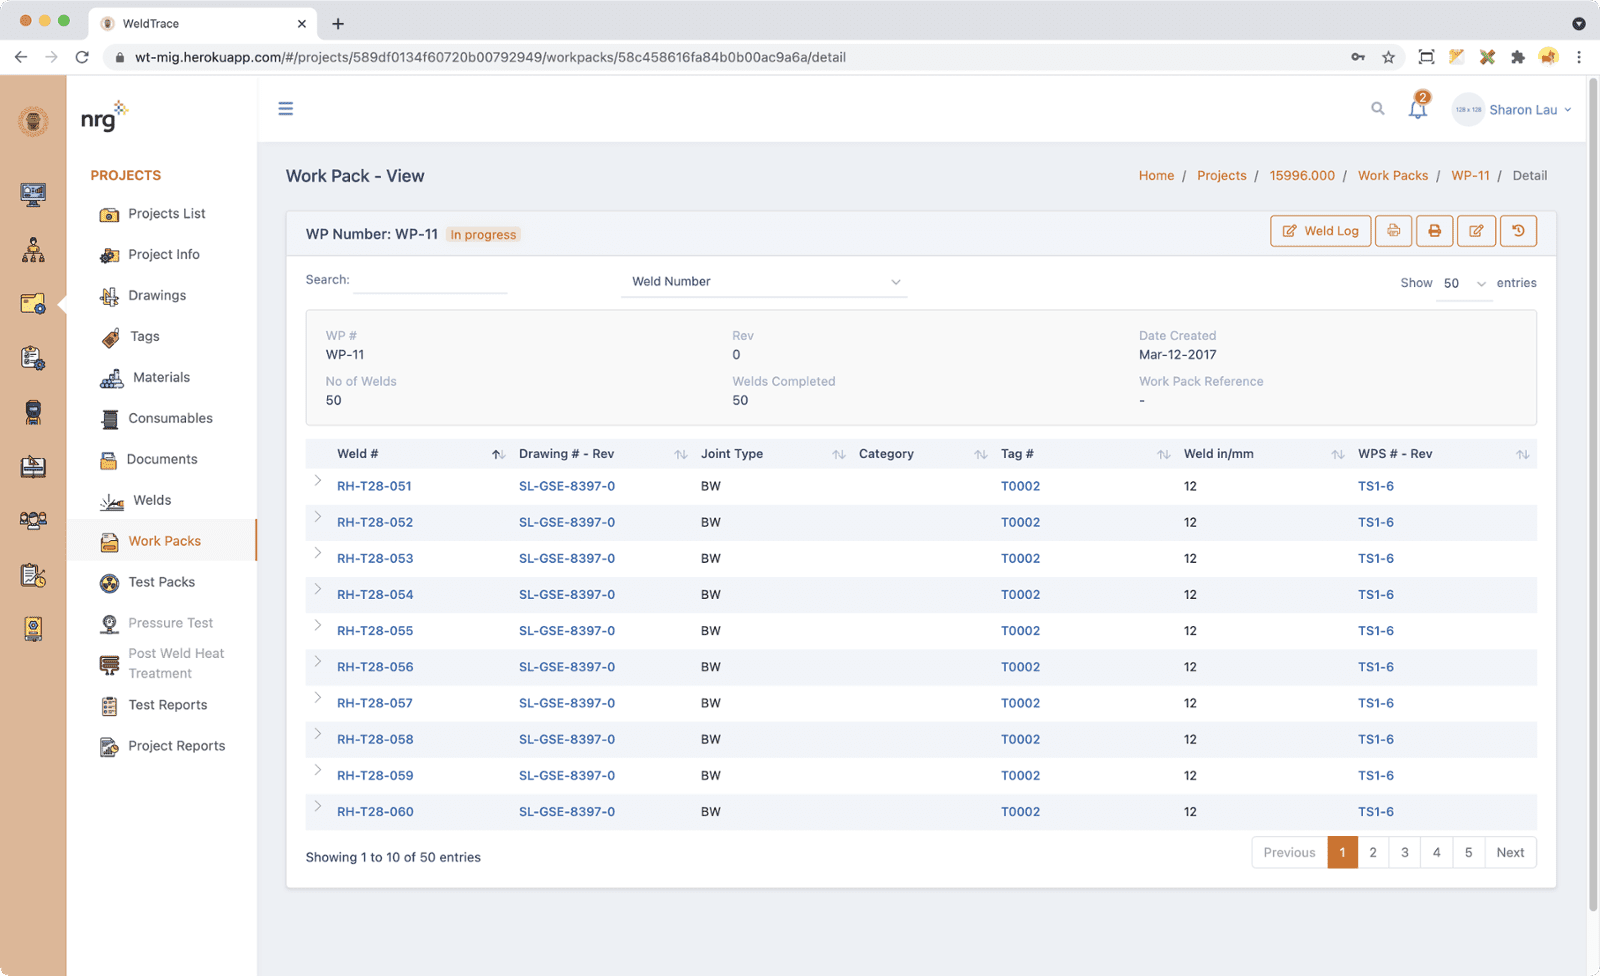Image resolution: width=1600 pixels, height=976 pixels.
Task: Open the Weld Number search dropdown
Action: (765, 282)
